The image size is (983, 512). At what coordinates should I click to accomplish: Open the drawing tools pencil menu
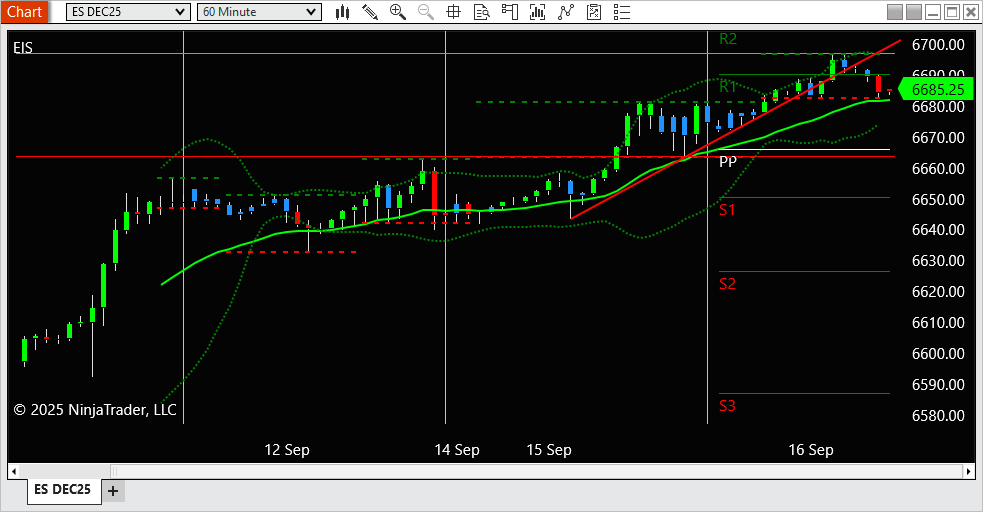[370, 12]
